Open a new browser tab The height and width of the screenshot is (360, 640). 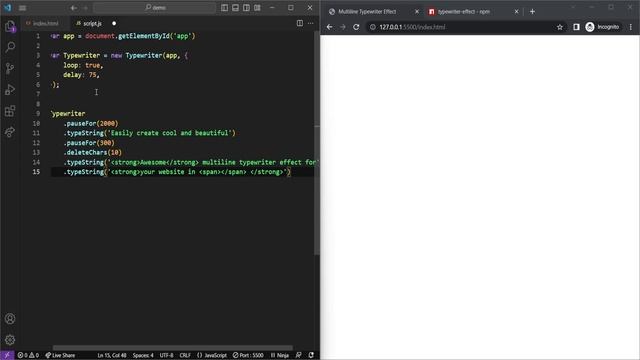tap(532, 11)
